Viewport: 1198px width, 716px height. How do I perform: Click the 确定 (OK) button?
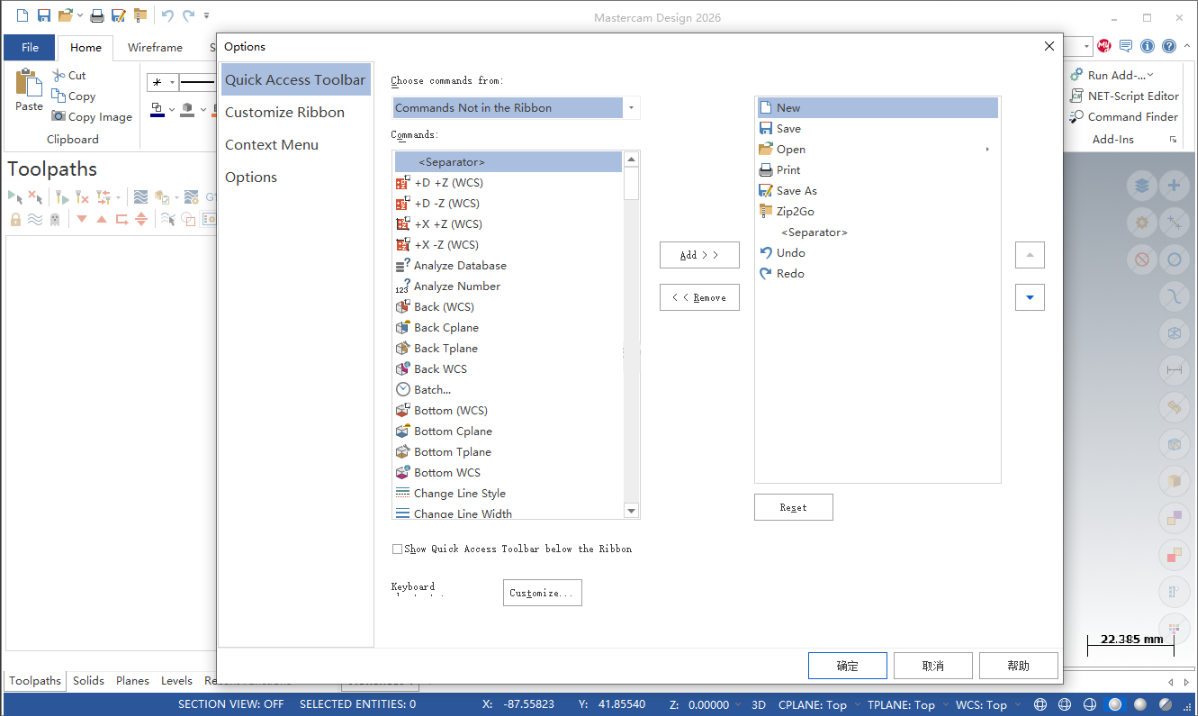pos(847,666)
